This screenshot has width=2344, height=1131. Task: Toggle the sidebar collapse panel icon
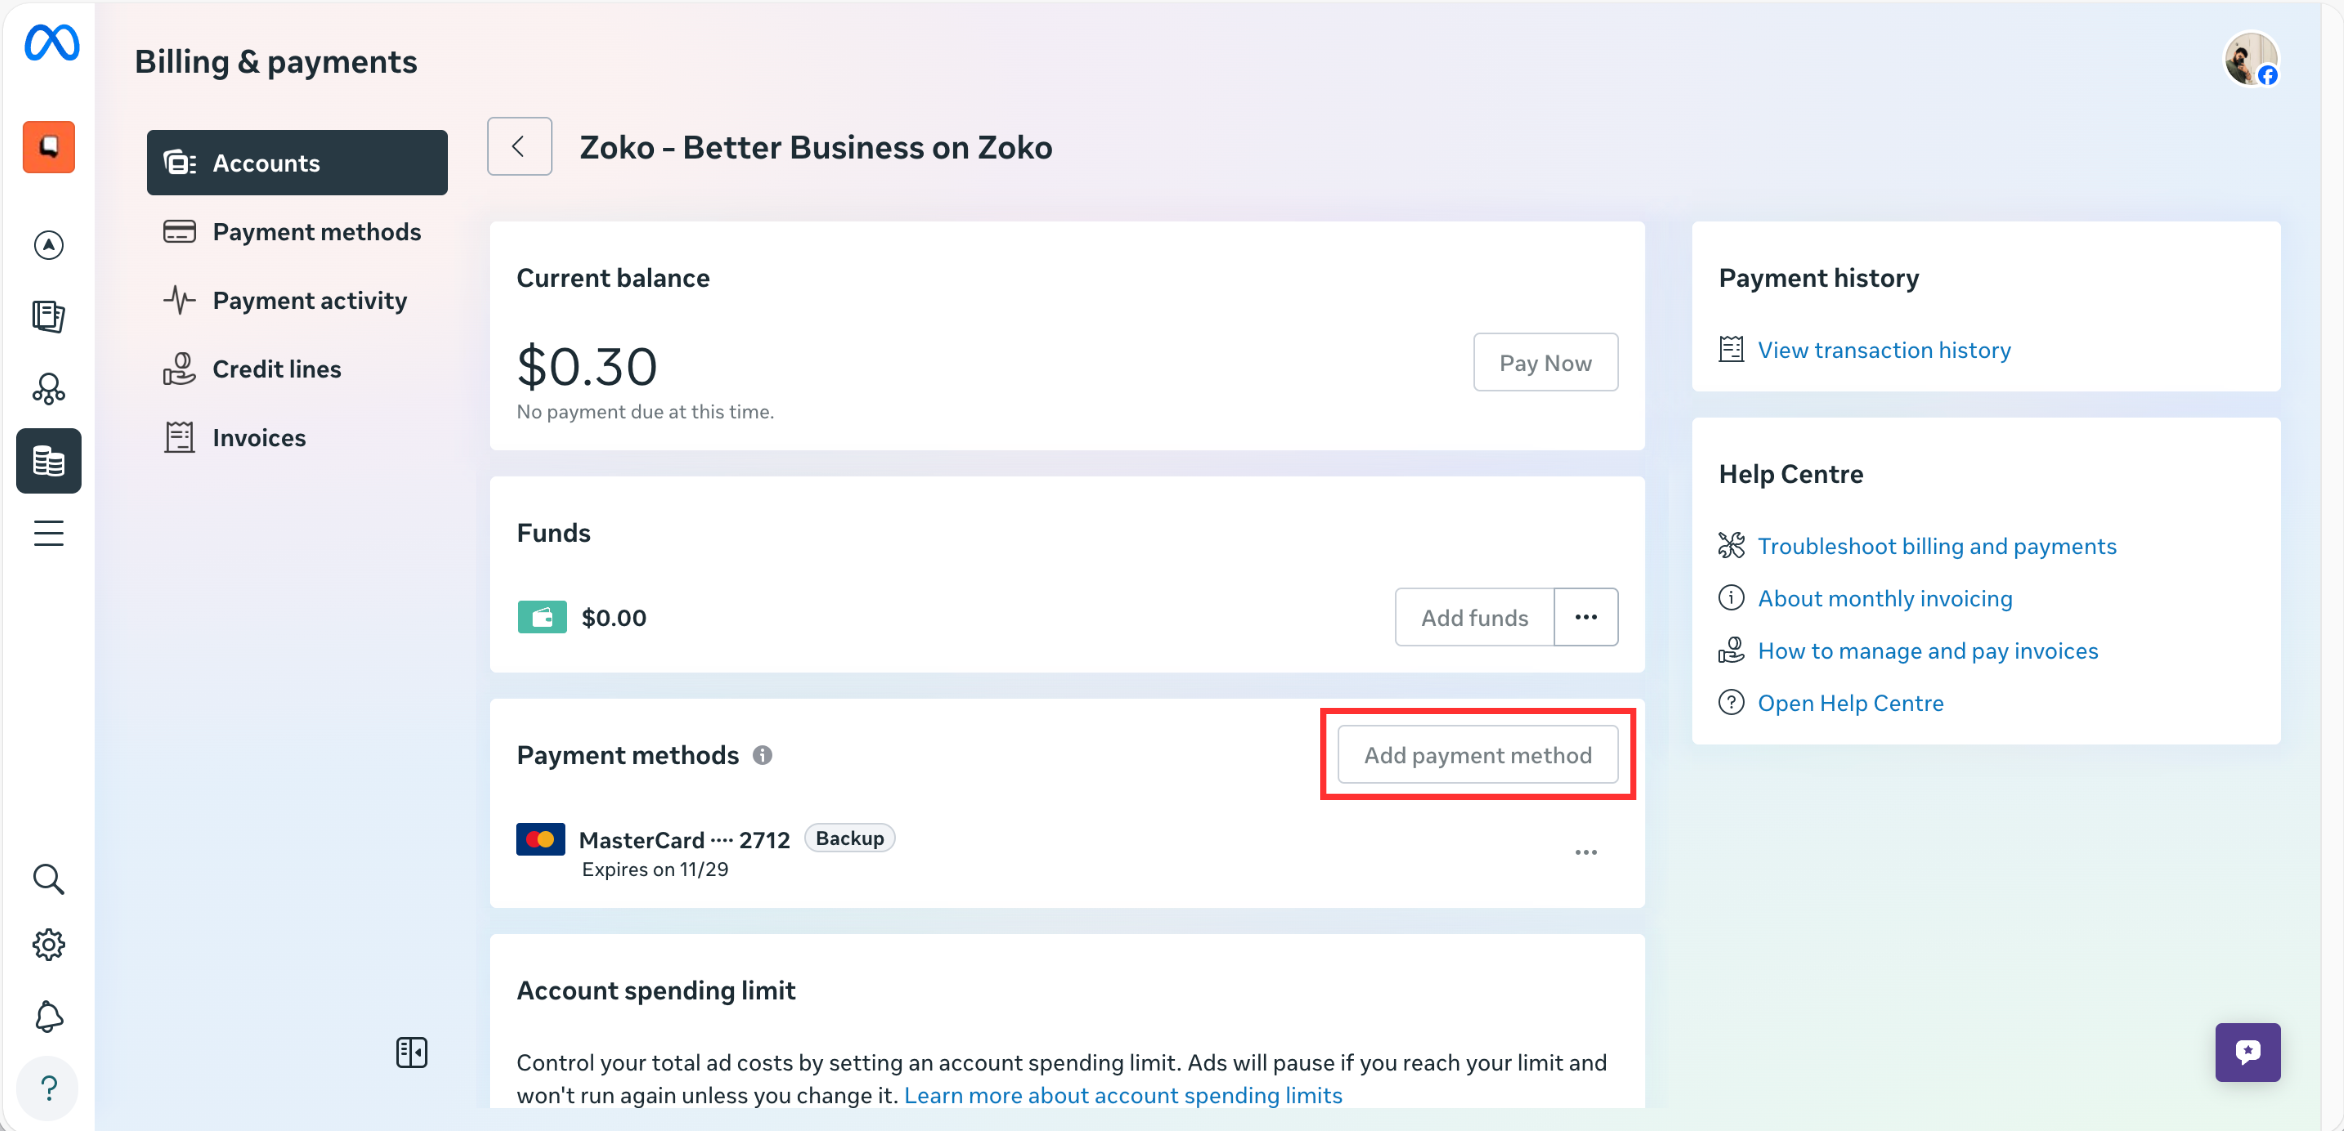411,1052
